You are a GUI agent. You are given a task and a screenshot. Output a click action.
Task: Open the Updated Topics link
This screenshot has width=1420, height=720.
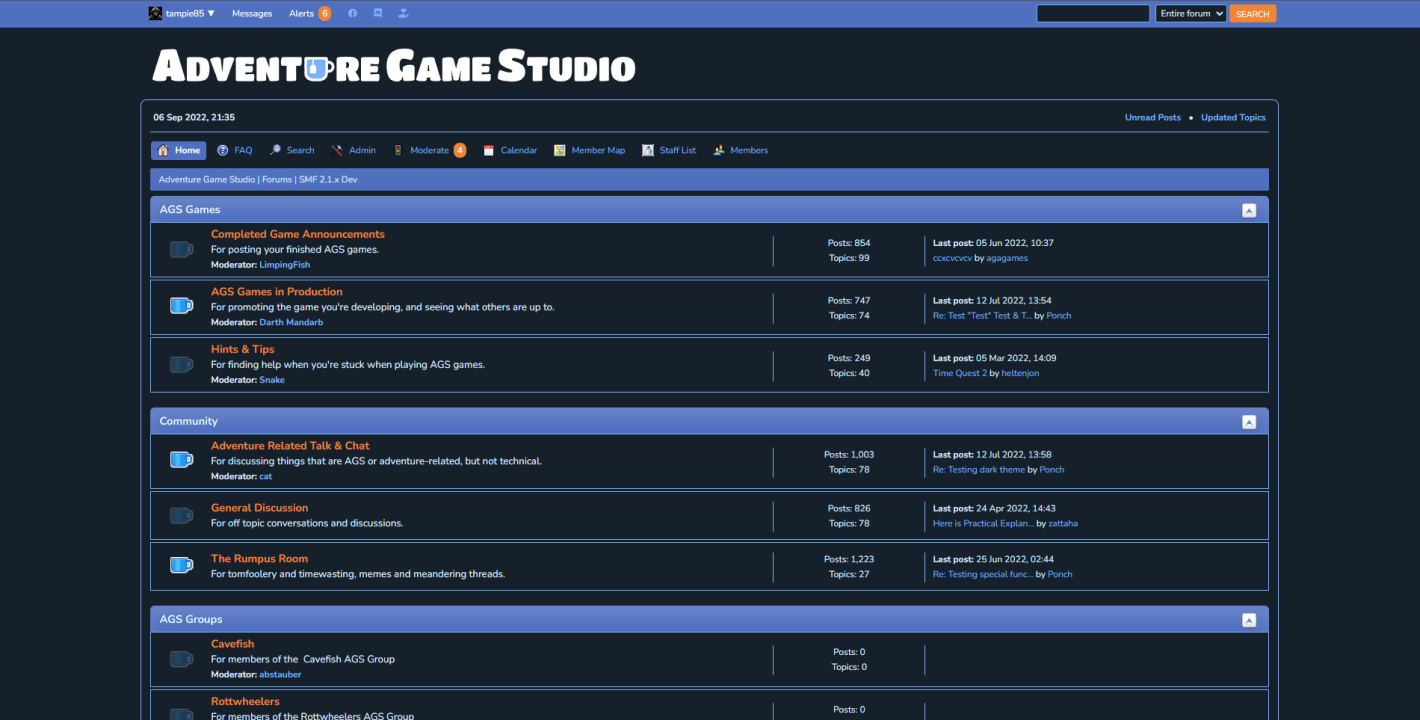tap(1233, 117)
